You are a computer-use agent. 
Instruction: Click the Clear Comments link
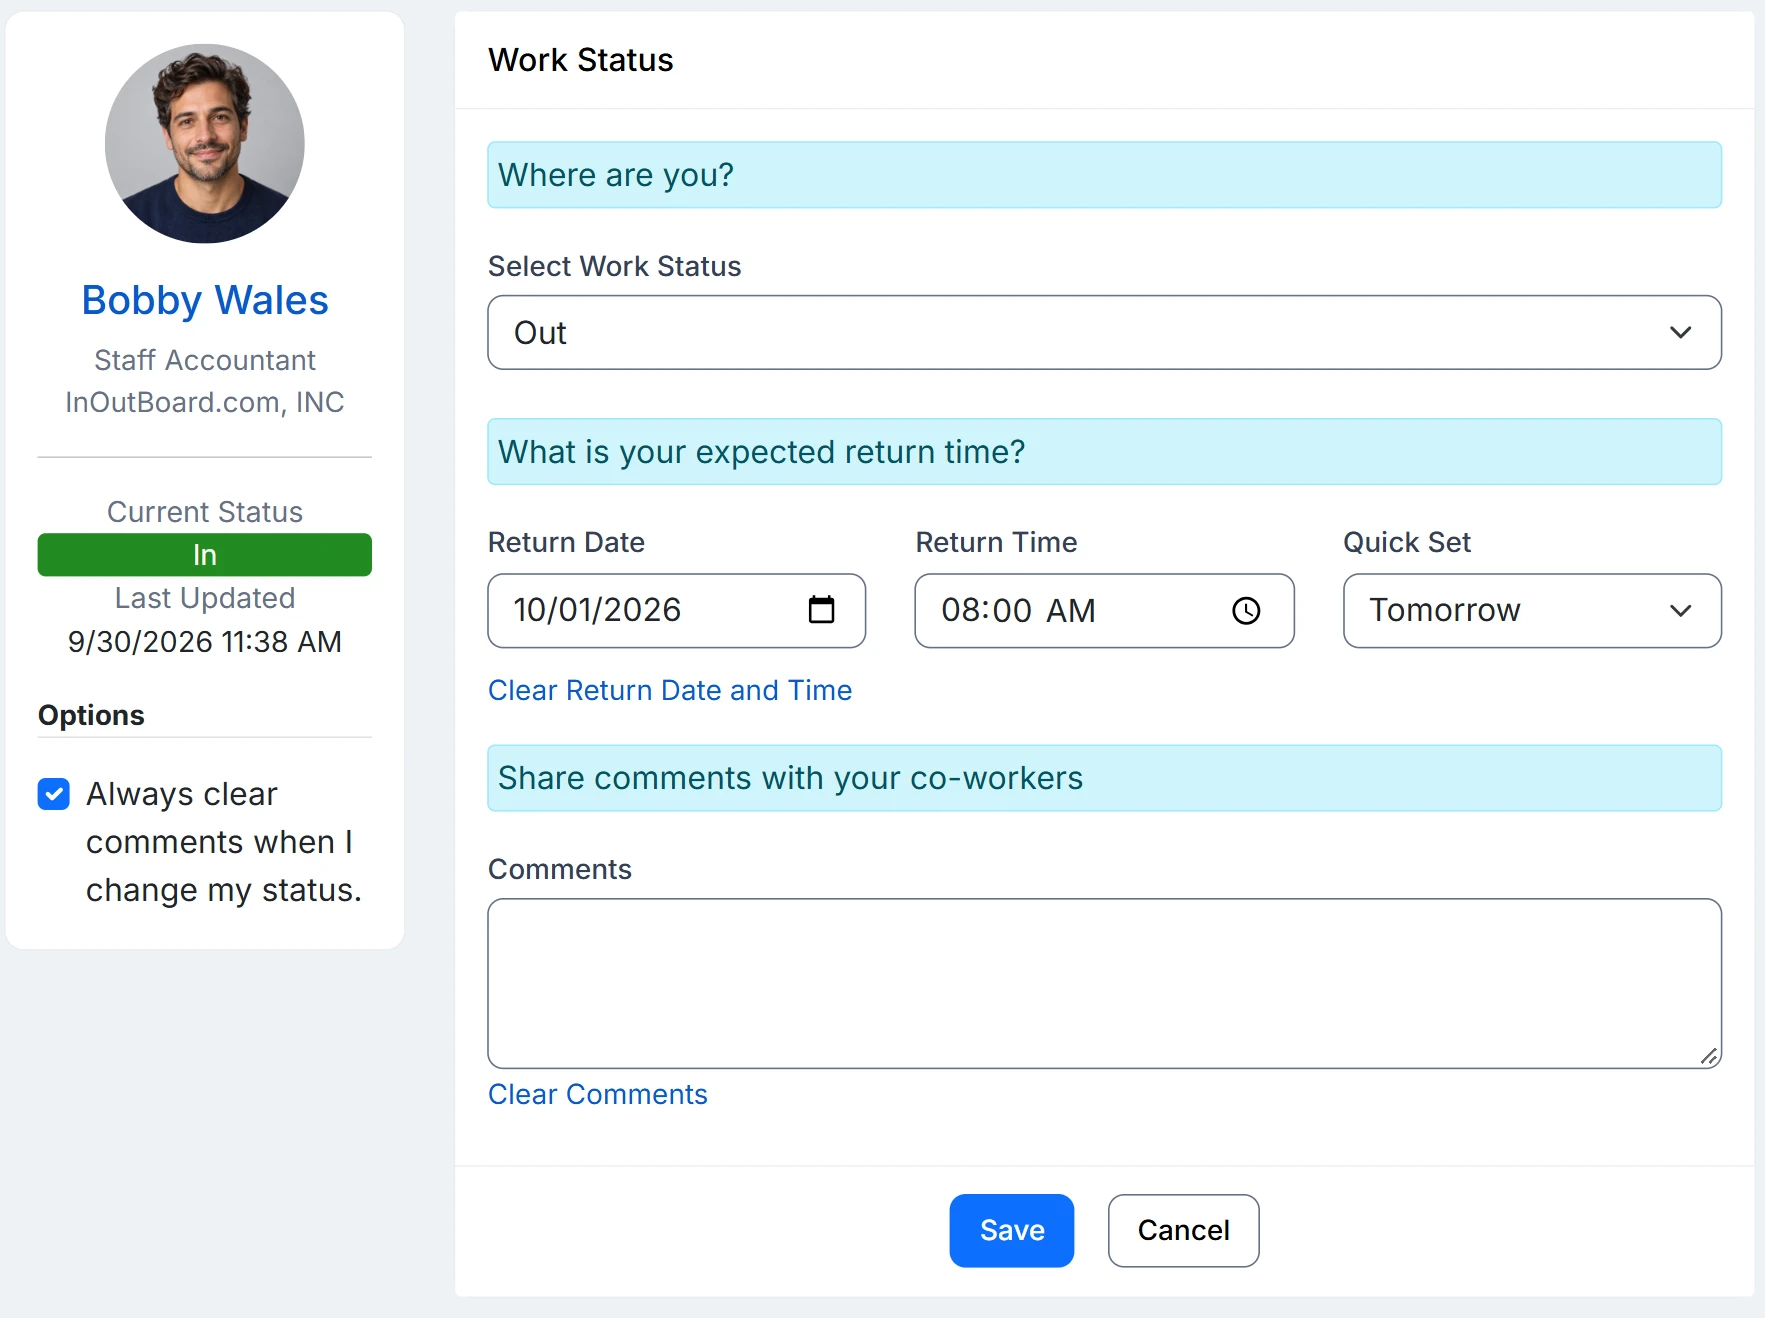pyautogui.click(x=598, y=1094)
